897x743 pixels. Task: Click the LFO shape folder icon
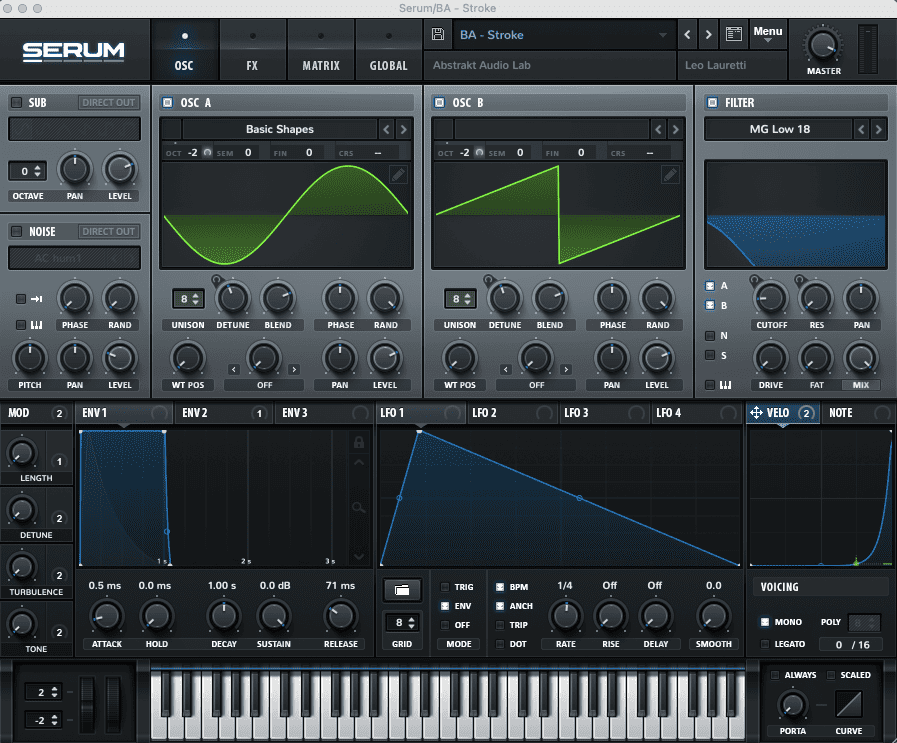tap(402, 590)
